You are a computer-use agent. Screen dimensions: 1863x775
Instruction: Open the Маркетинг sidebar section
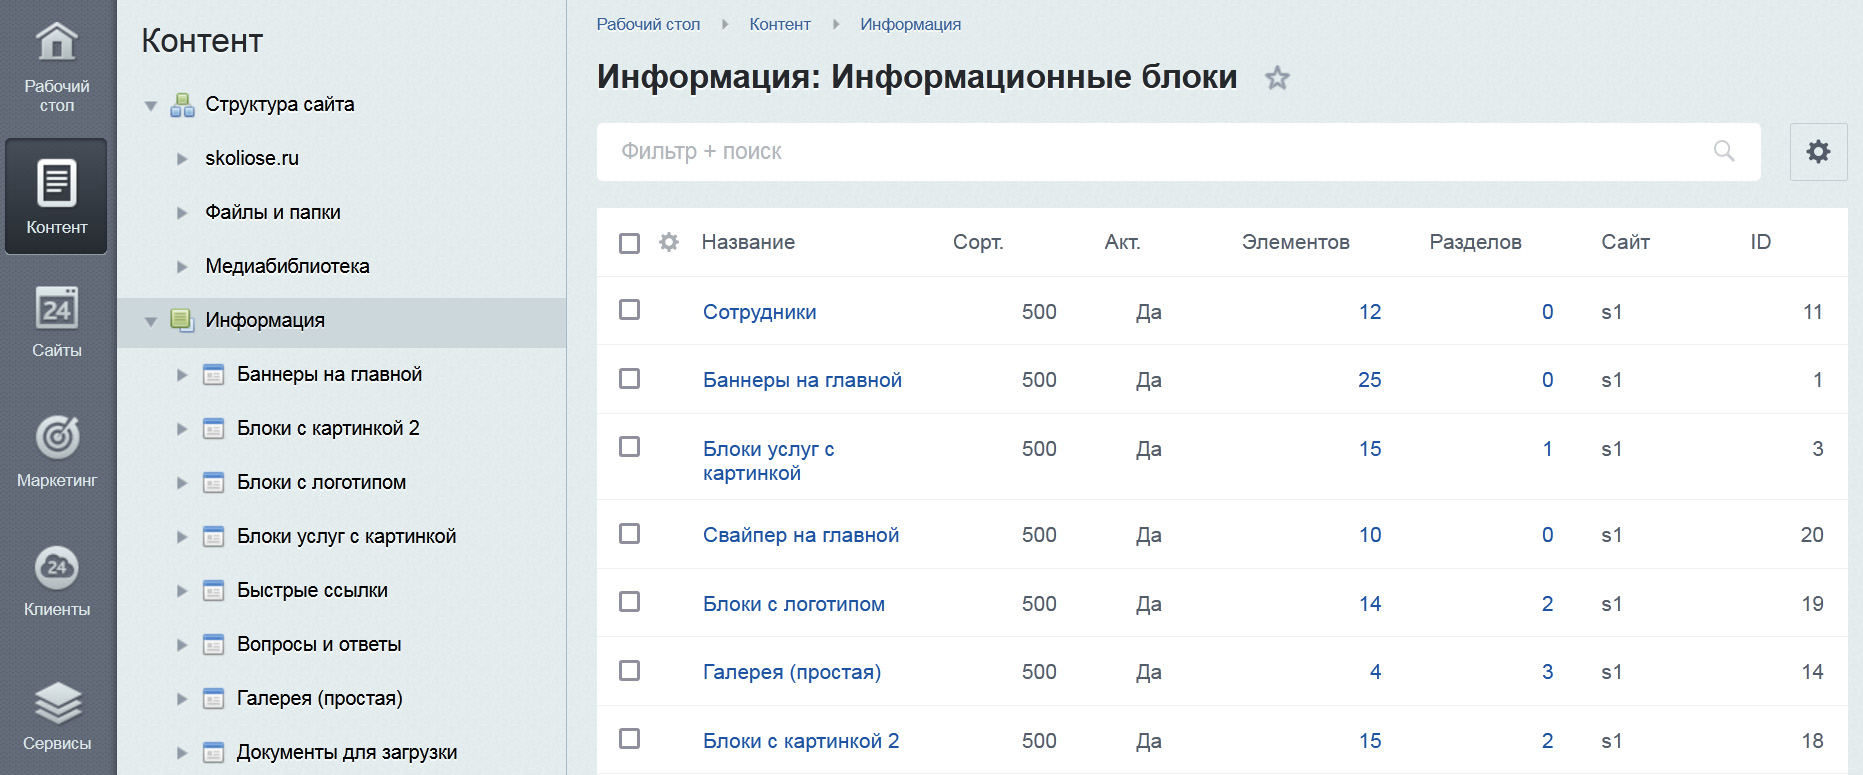click(x=57, y=451)
